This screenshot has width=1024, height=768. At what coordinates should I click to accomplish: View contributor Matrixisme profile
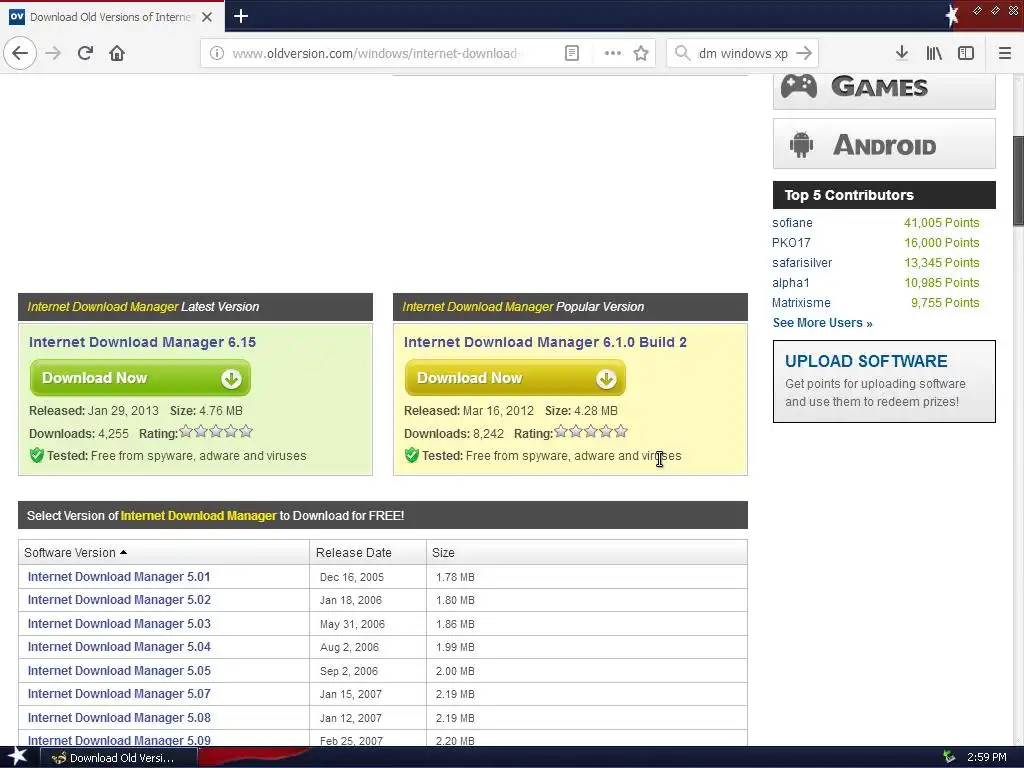point(801,303)
